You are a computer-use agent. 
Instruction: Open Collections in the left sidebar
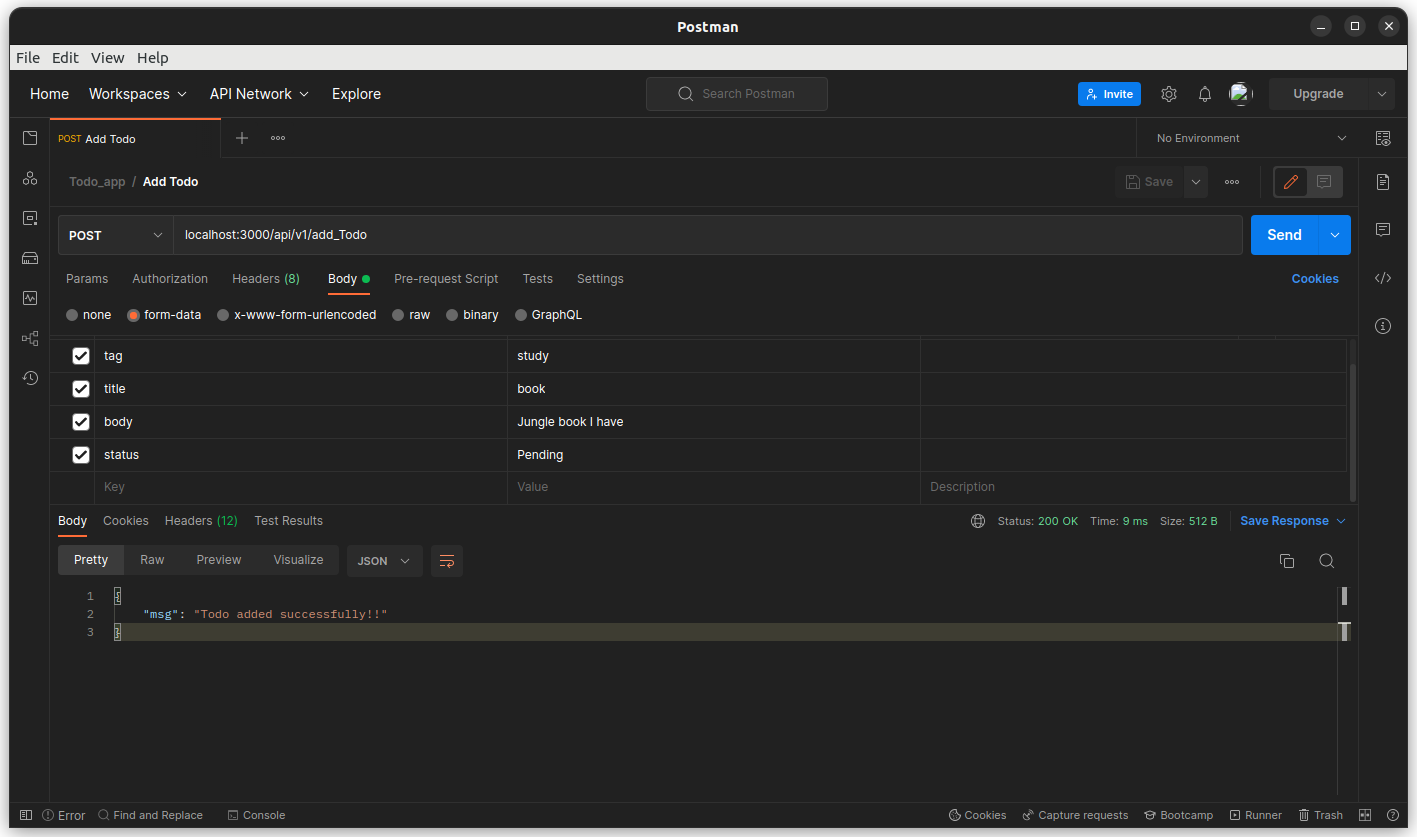30,138
